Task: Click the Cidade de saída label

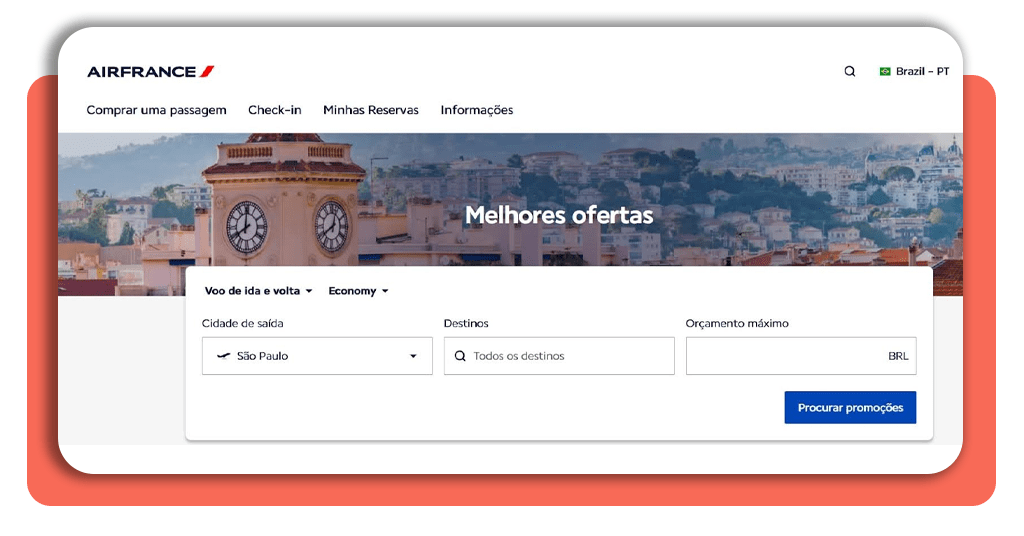Action: click(x=242, y=323)
